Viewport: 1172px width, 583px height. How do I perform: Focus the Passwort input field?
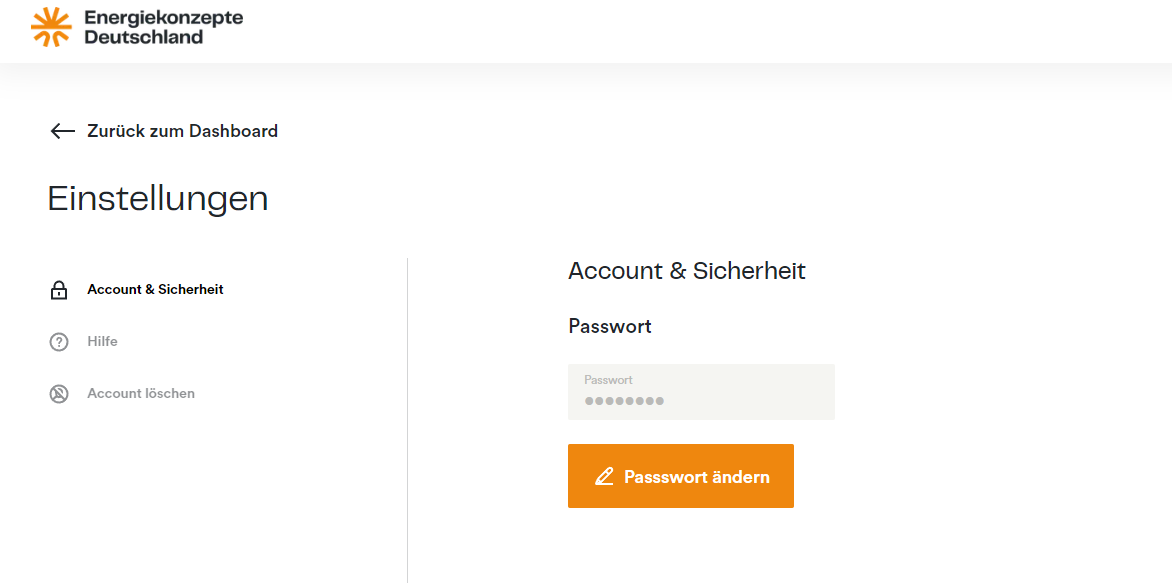(701, 392)
